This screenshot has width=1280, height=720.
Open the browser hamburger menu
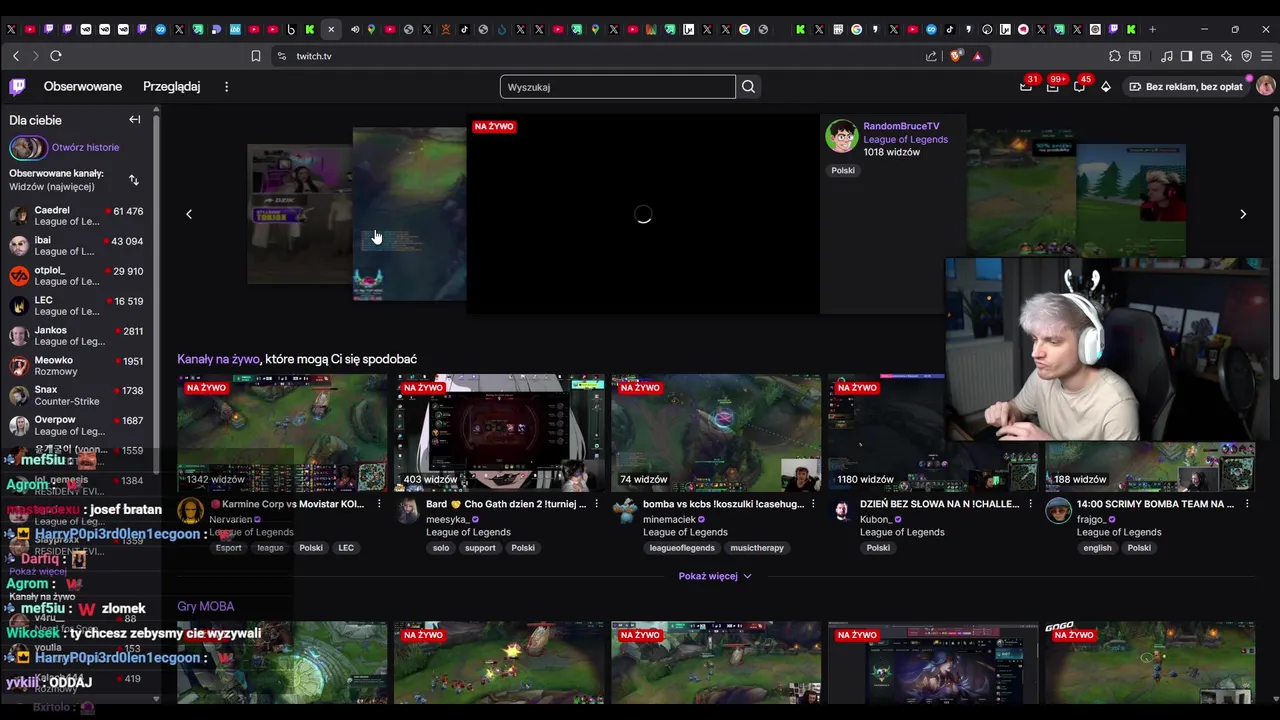coord(1267,56)
